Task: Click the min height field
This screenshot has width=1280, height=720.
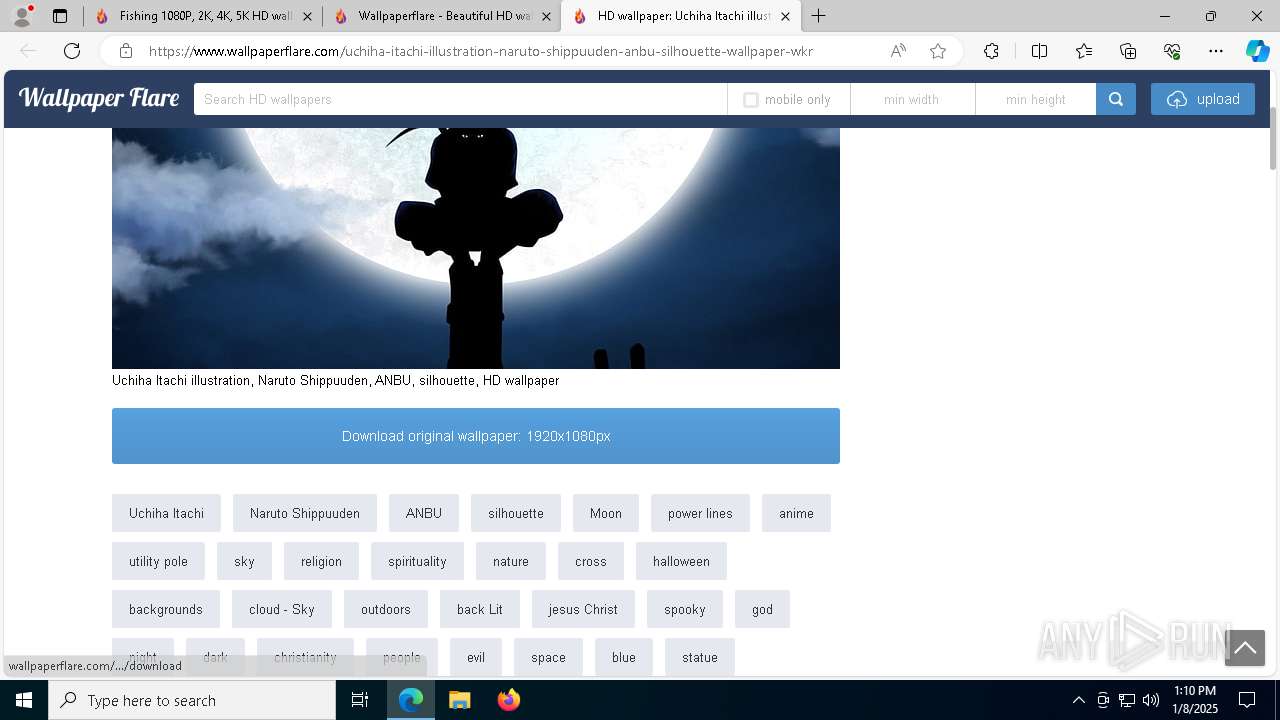Action: pyautogui.click(x=1036, y=99)
